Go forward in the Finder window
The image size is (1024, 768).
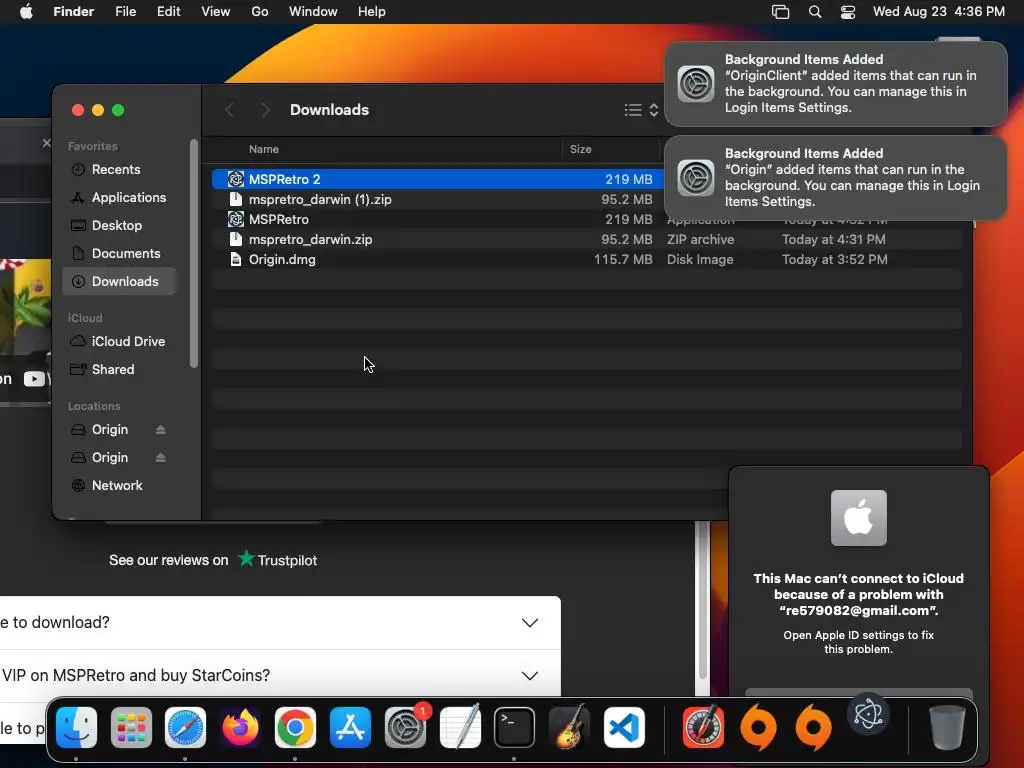click(265, 110)
